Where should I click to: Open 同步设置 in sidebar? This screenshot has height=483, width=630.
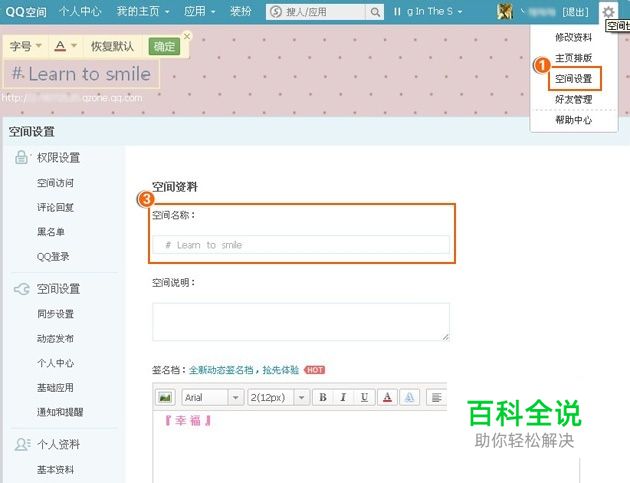(x=55, y=314)
